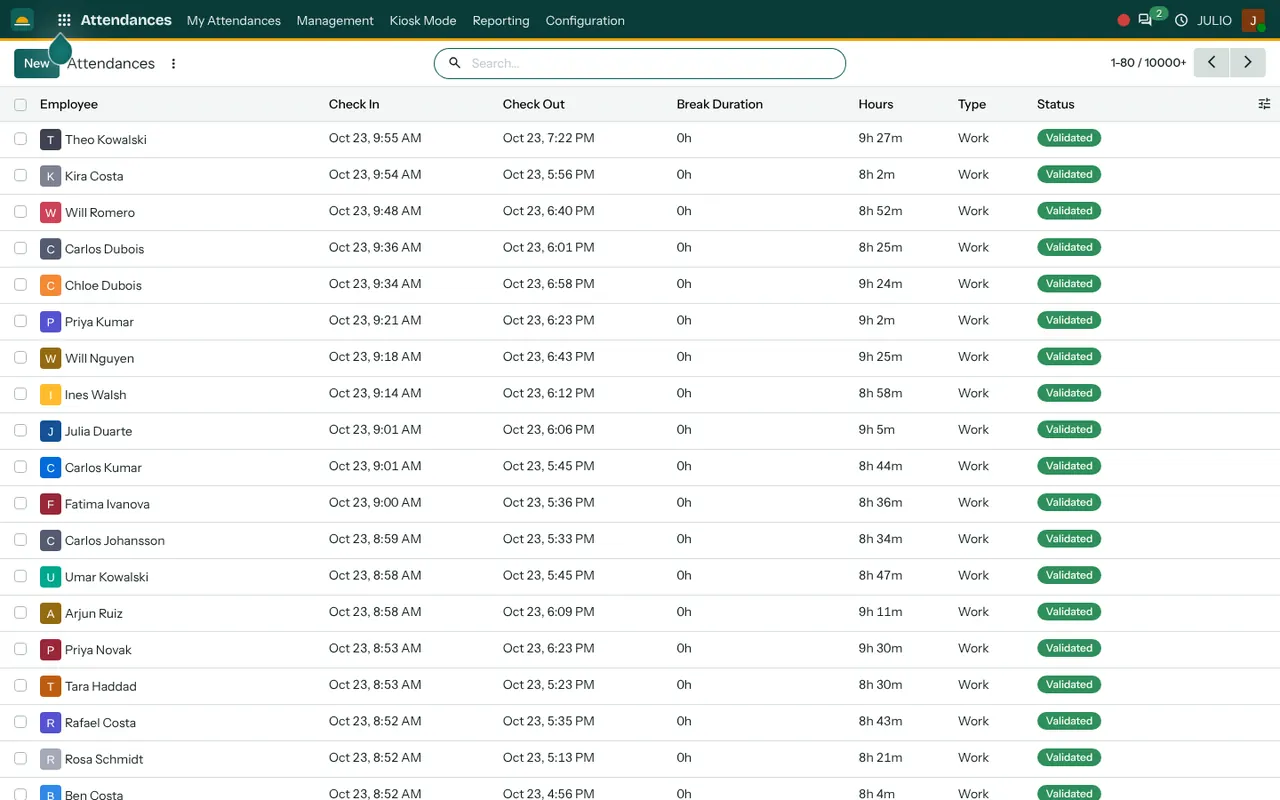The height and width of the screenshot is (800, 1280).
Task: Click the 1-80 / 10000+ pager counter
Action: (x=1148, y=63)
